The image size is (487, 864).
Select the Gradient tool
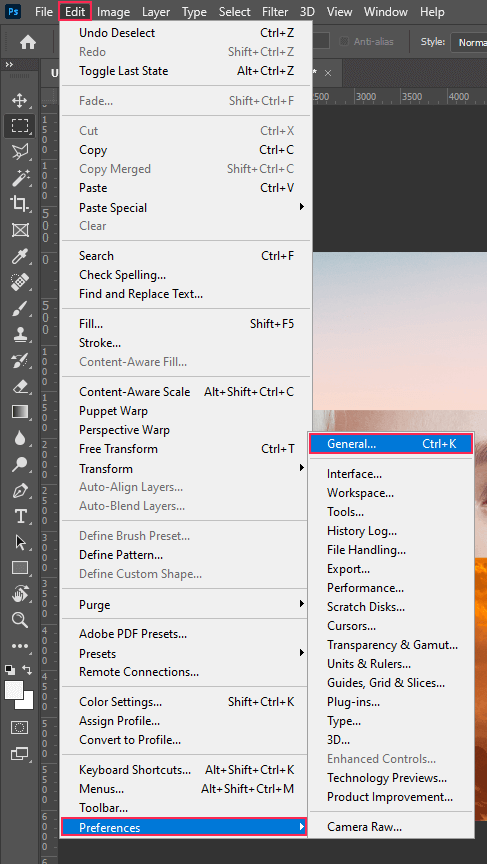(x=20, y=412)
